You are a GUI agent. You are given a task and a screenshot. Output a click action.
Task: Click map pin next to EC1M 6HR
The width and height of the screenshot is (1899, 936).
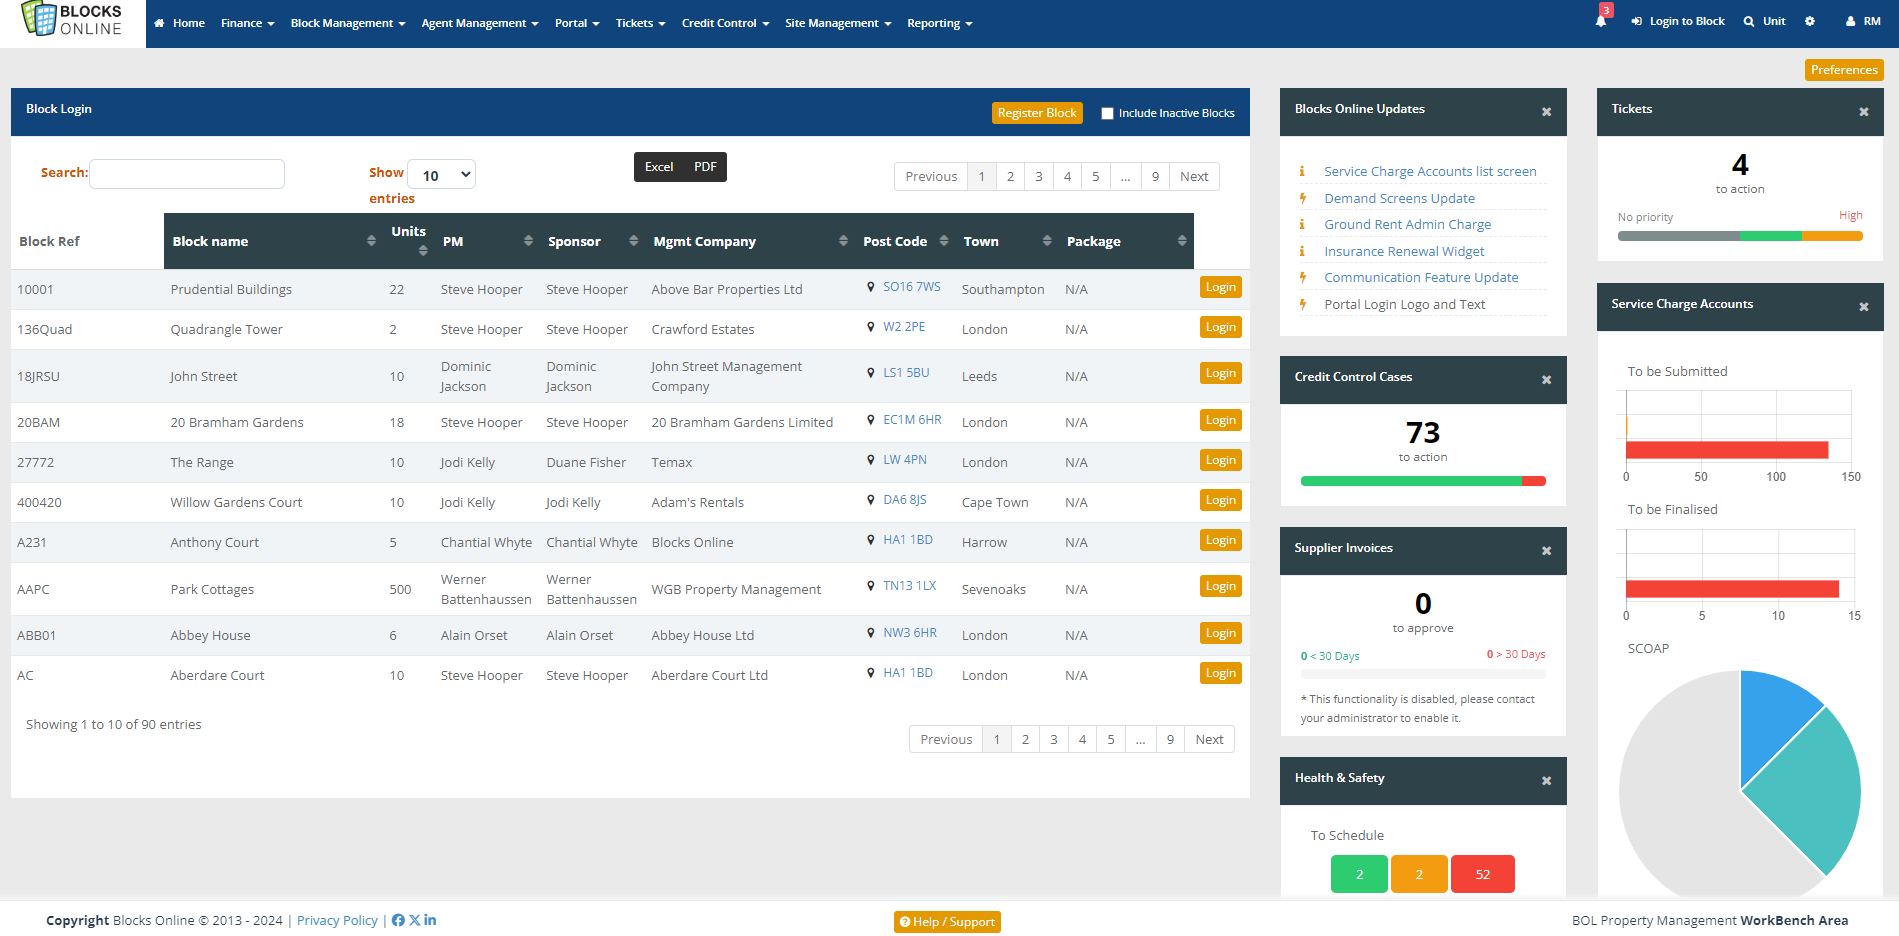coord(871,420)
